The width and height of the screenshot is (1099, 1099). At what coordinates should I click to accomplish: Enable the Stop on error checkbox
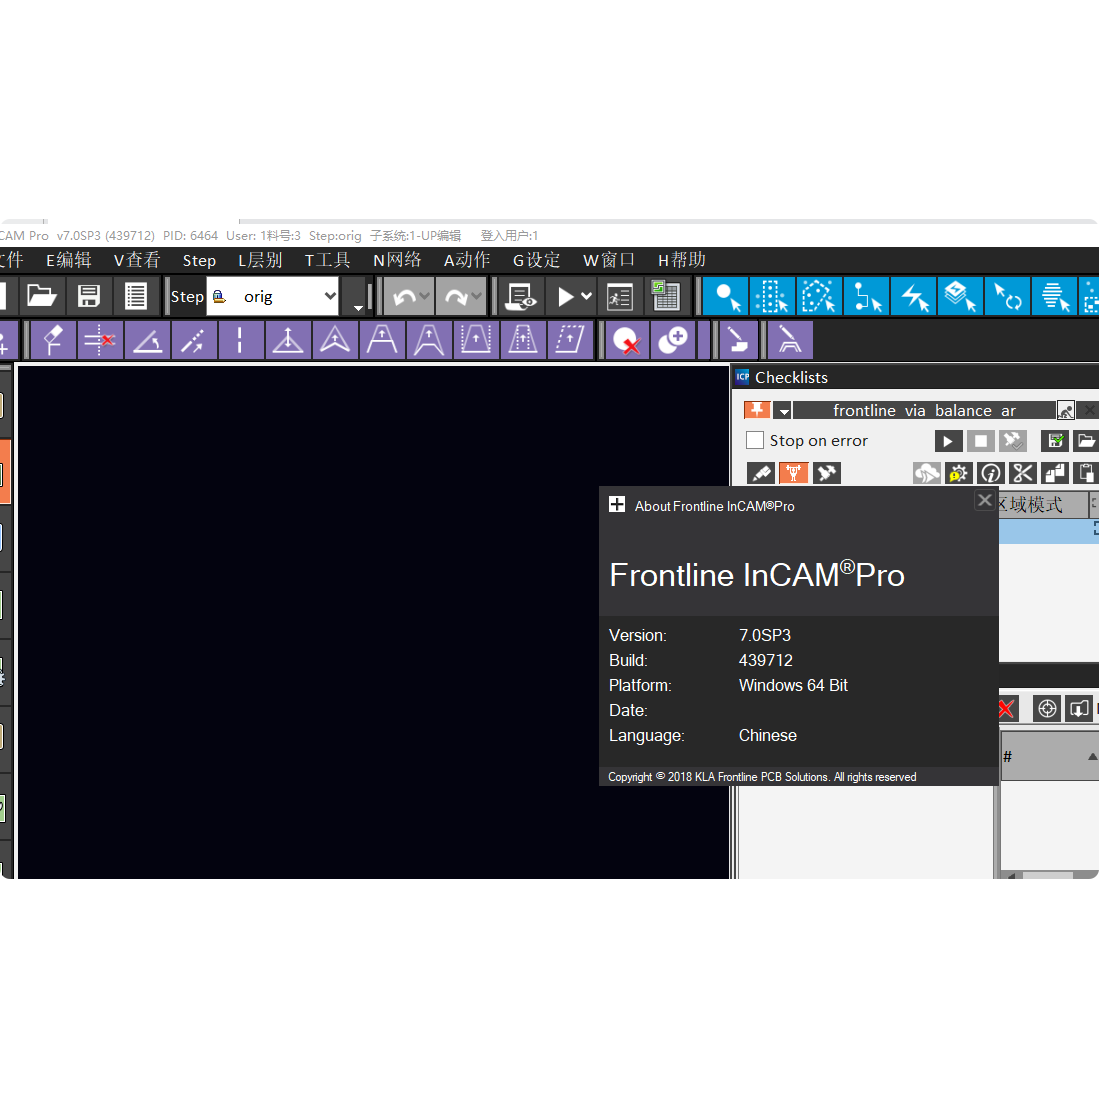[755, 440]
